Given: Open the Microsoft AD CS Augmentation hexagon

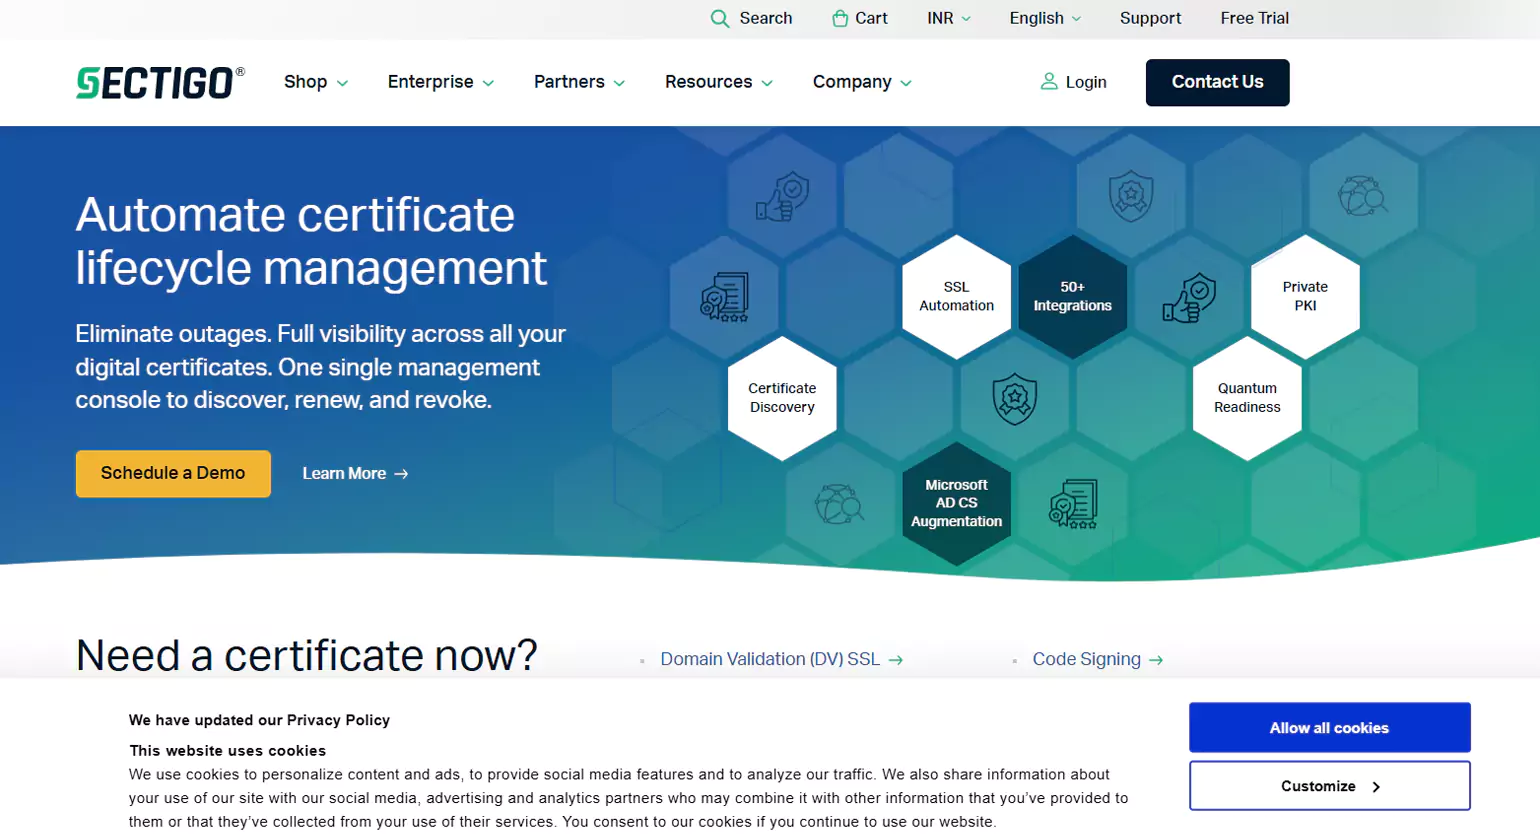Looking at the screenshot, I should (x=956, y=503).
